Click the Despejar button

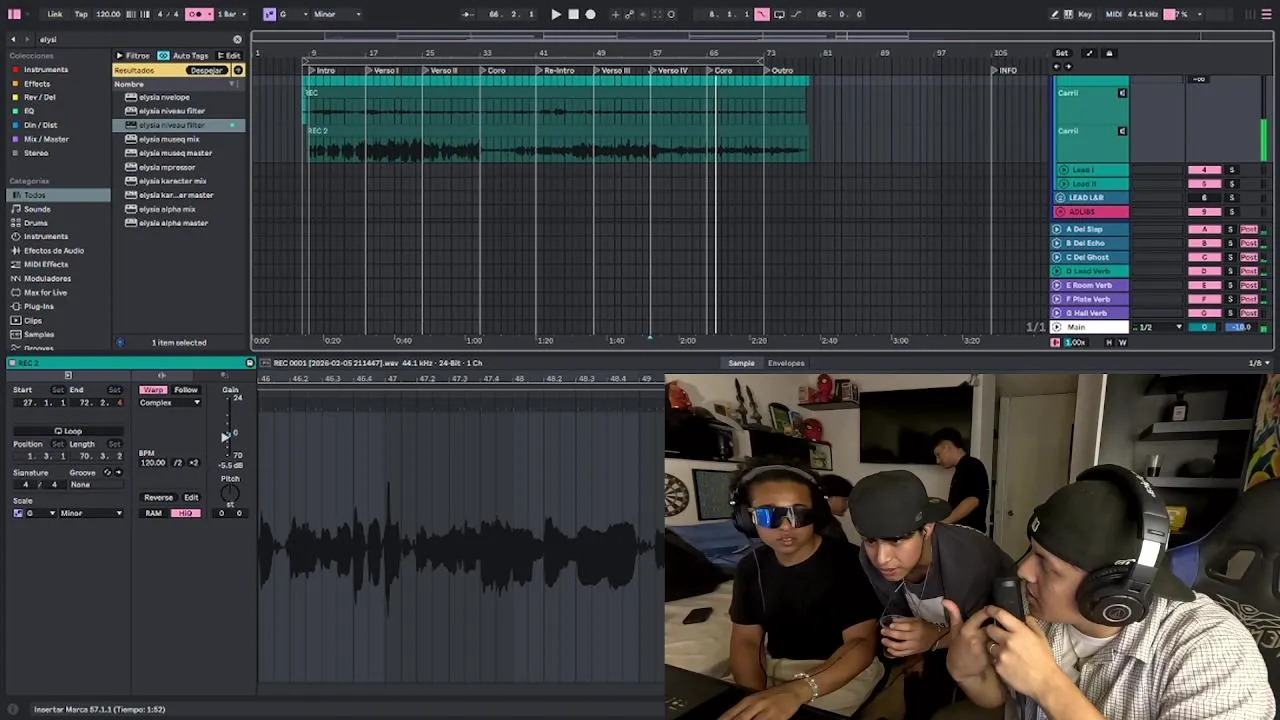pos(206,70)
